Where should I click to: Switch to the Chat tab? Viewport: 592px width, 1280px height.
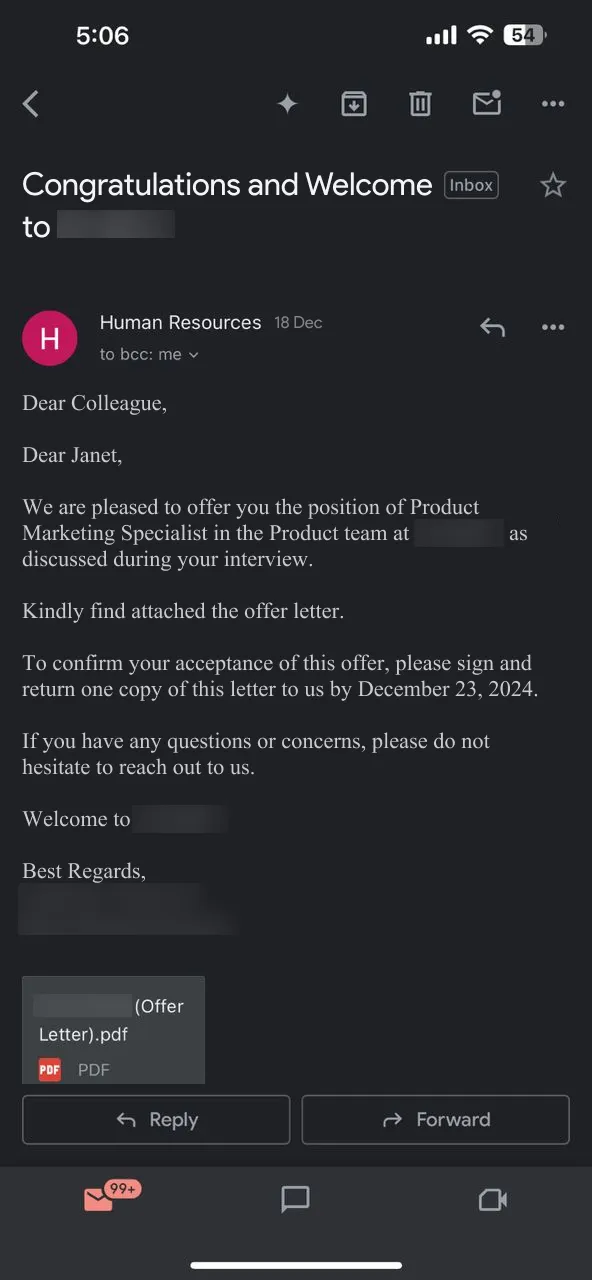click(295, 1199)
